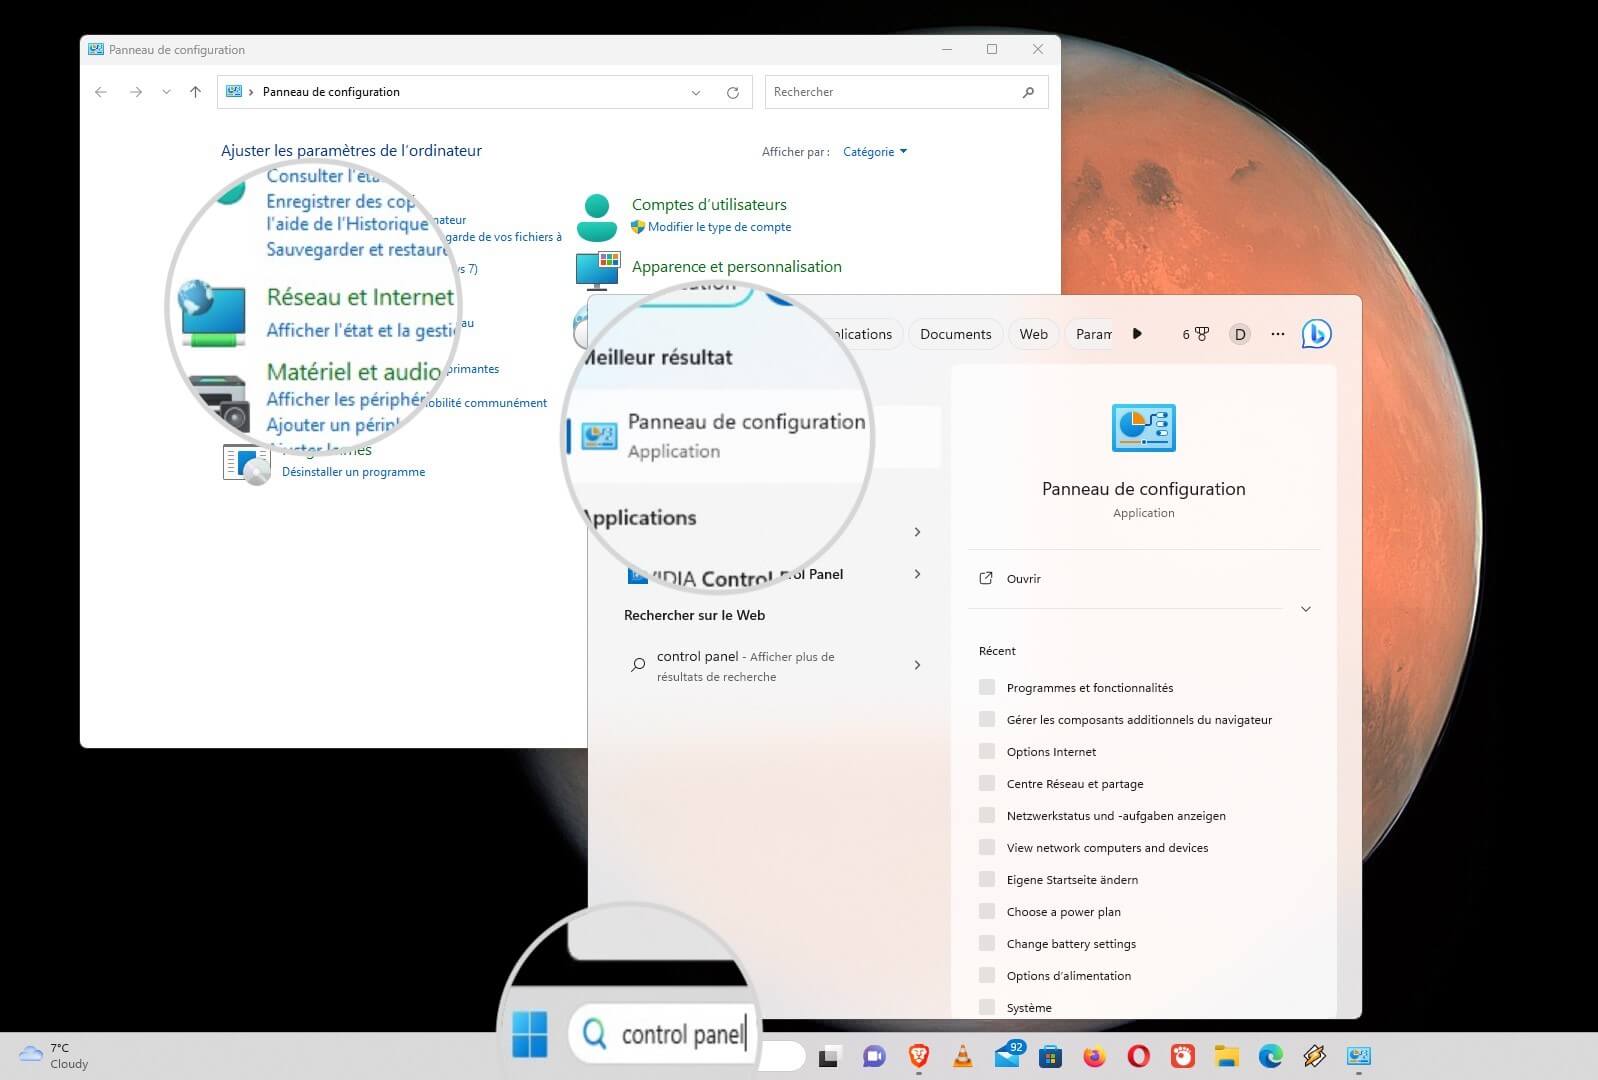Viewport: 1598px width, 1080px height.
Task: Open recent item Netzwerkstatus und -aufgaben anzeigen
Action: pos(1116,816)
